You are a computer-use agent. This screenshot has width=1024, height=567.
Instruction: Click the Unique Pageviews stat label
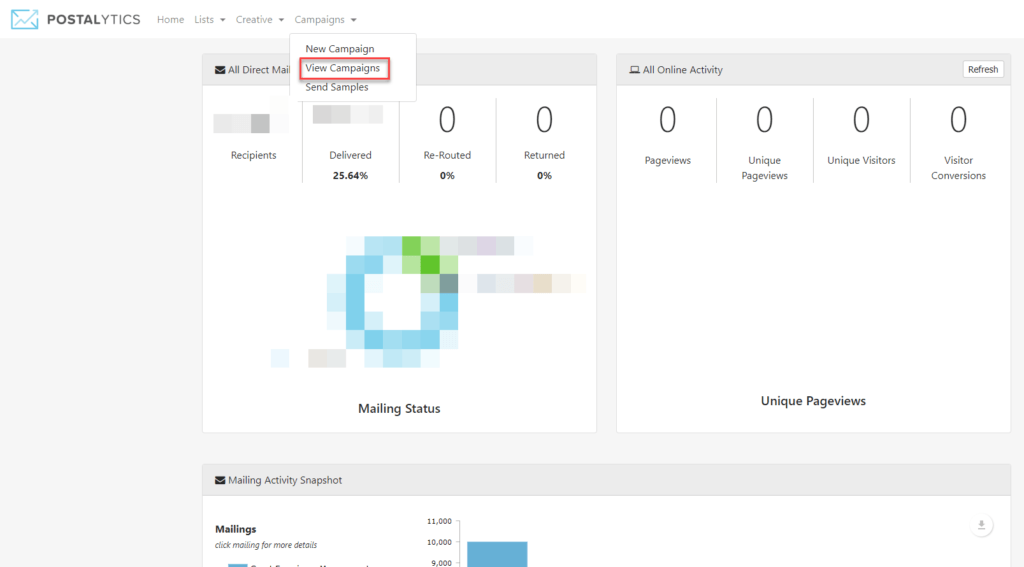point(764,168)
